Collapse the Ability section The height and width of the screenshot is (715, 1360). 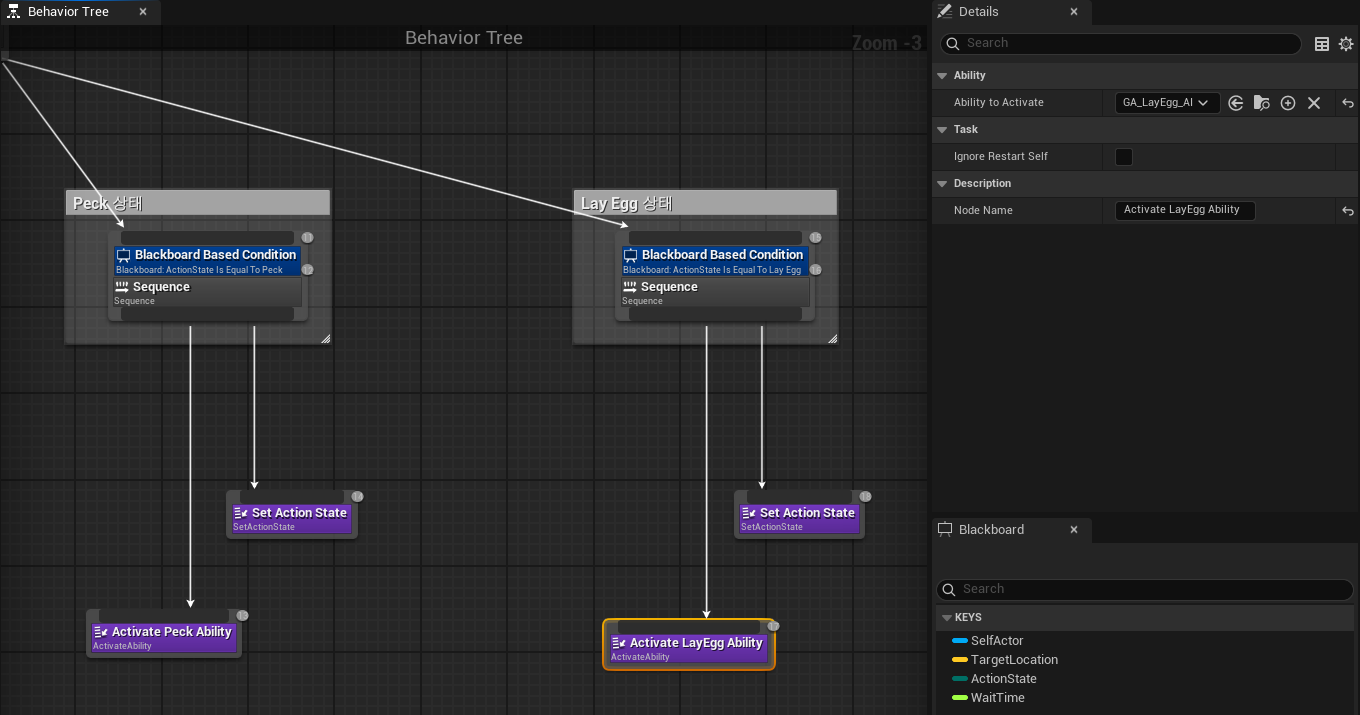(942, 76)
